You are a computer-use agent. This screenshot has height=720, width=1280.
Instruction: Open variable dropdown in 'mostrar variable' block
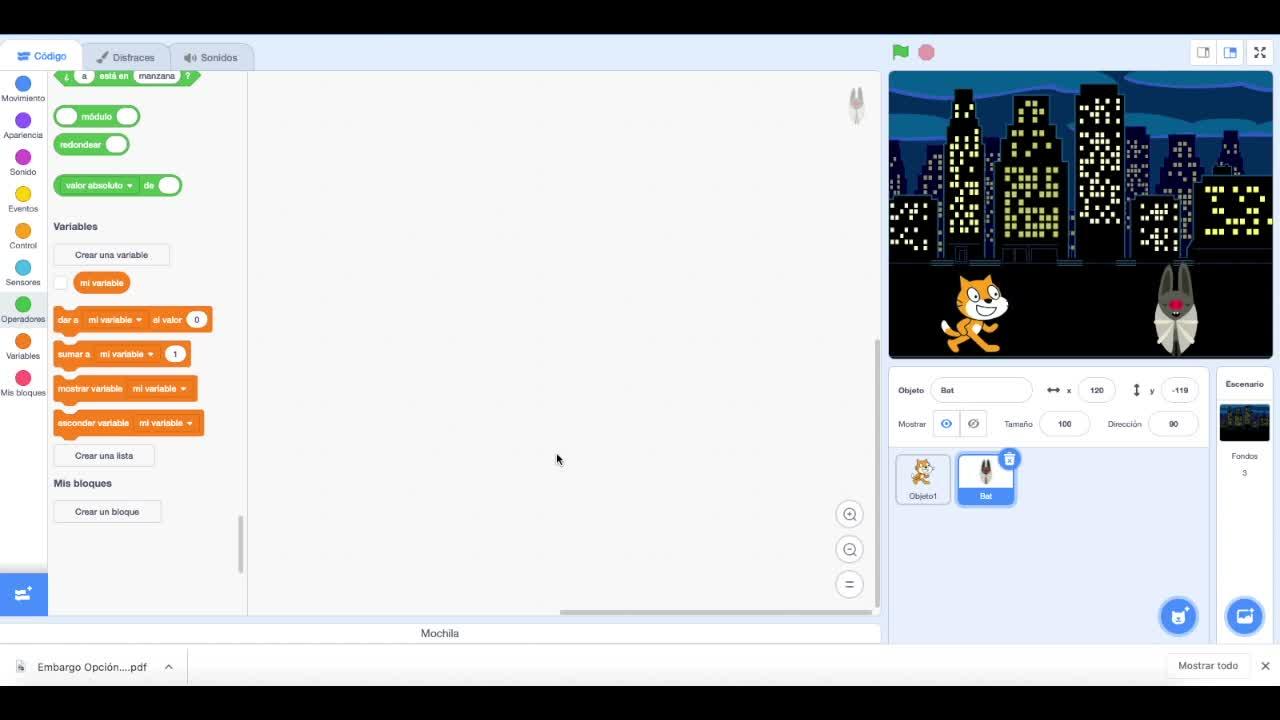(x=160, y=389)
